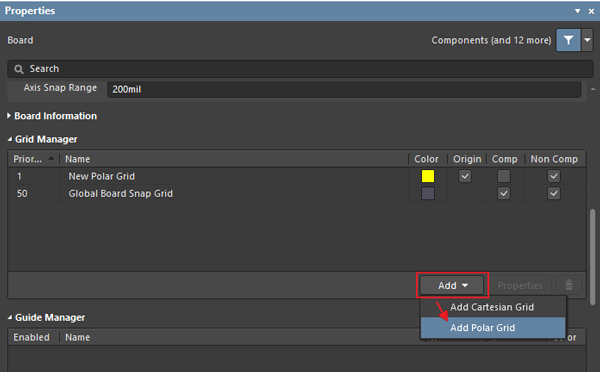Click the delete grid trash icon
This screenshot has width=600, height=372.
click(x=569, y=285)
